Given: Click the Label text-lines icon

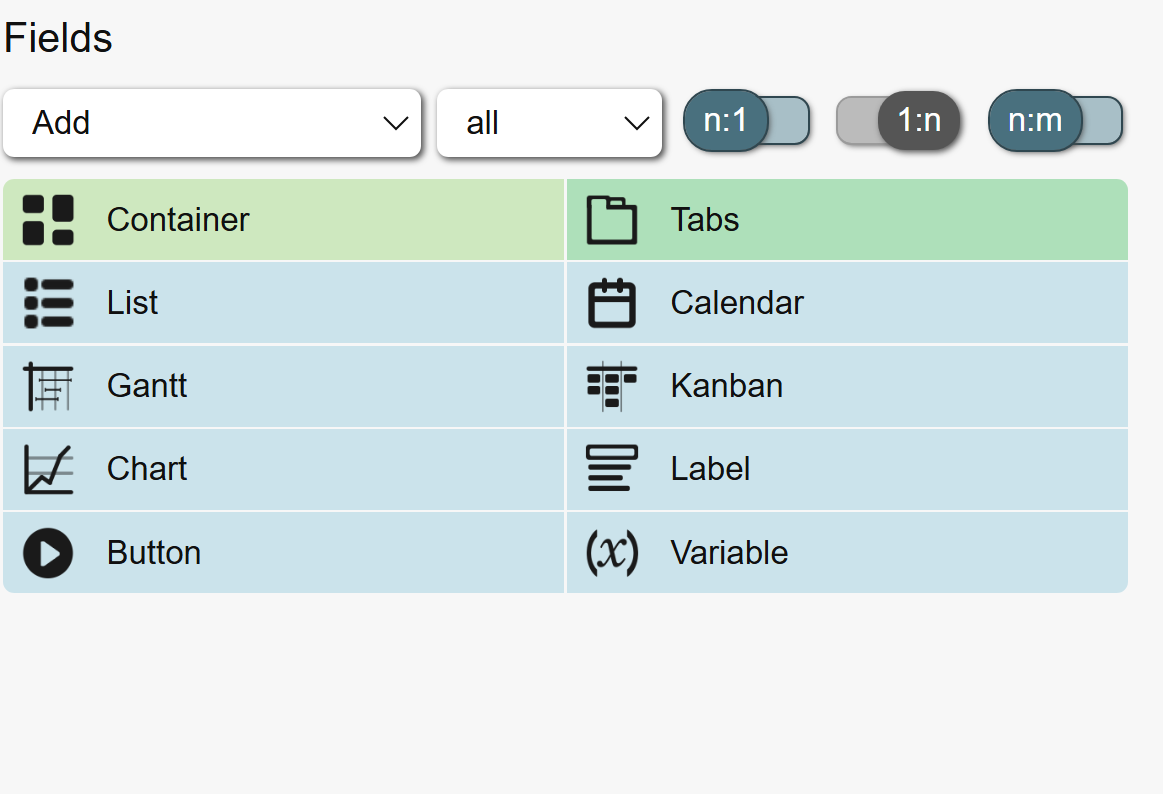Looking at the screenshot, I should pos(611,469).
